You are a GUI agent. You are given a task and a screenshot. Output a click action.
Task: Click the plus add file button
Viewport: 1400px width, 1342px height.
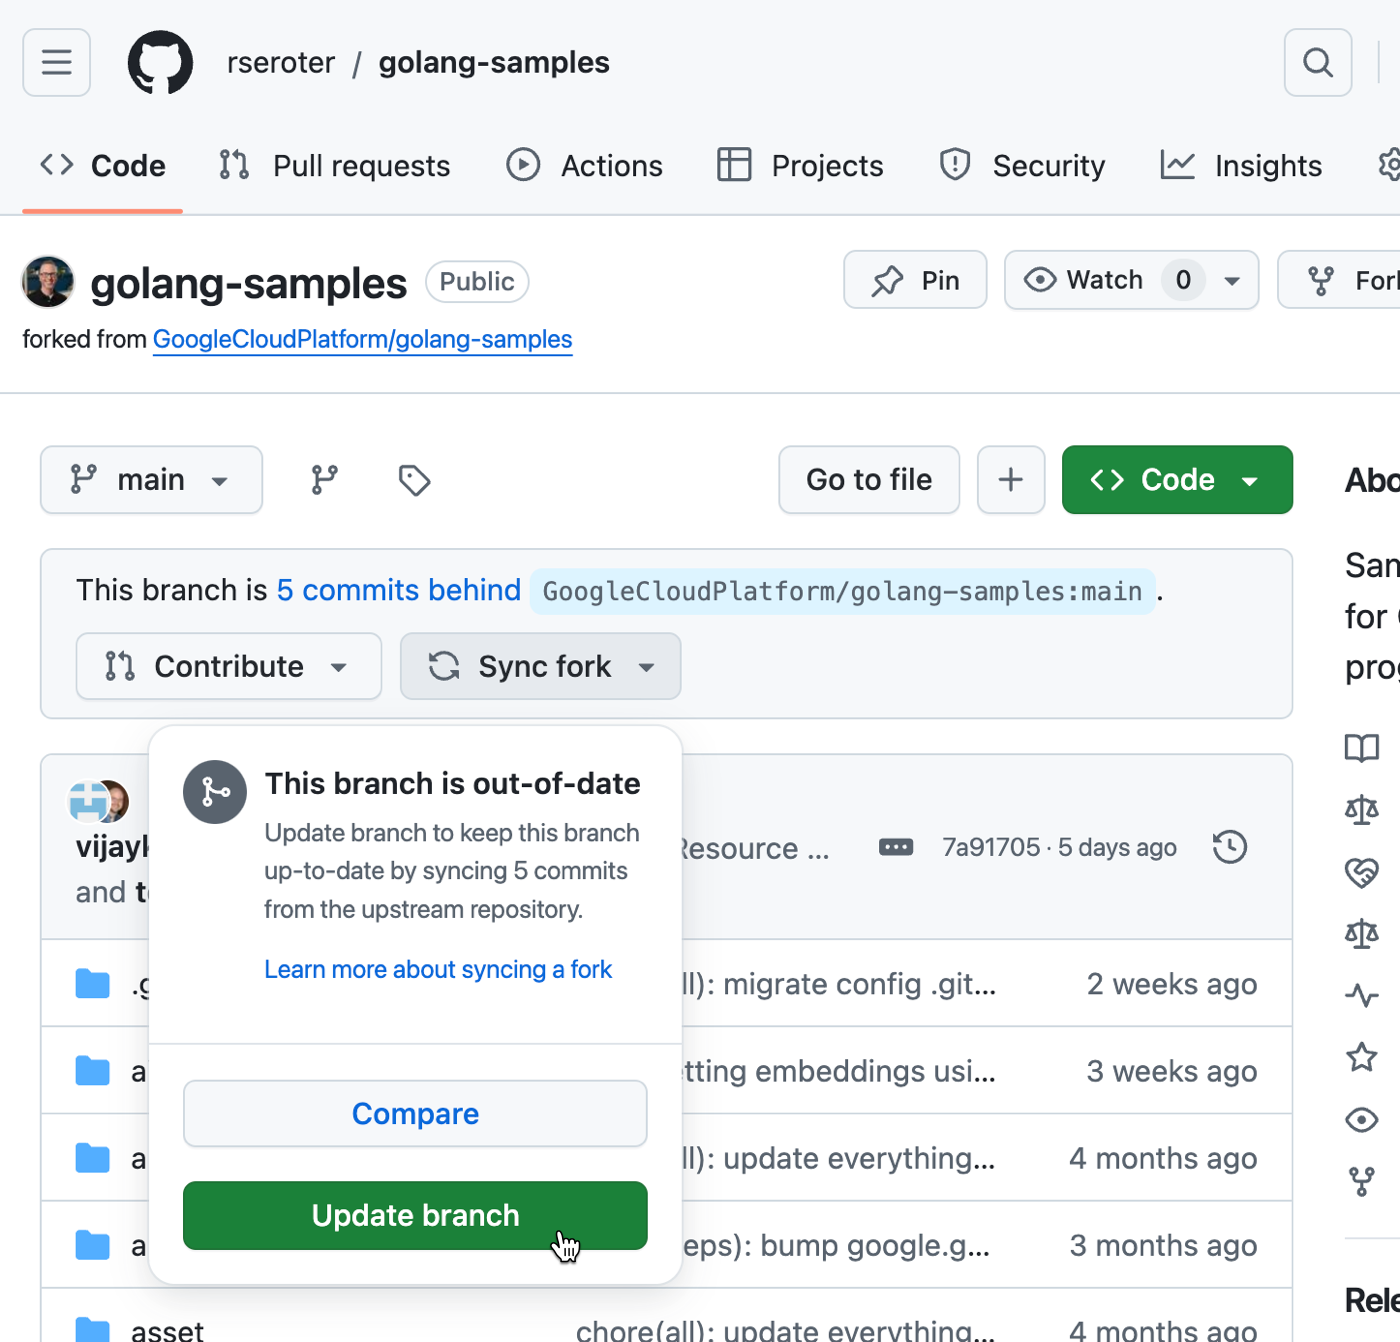click(1010, 480)
